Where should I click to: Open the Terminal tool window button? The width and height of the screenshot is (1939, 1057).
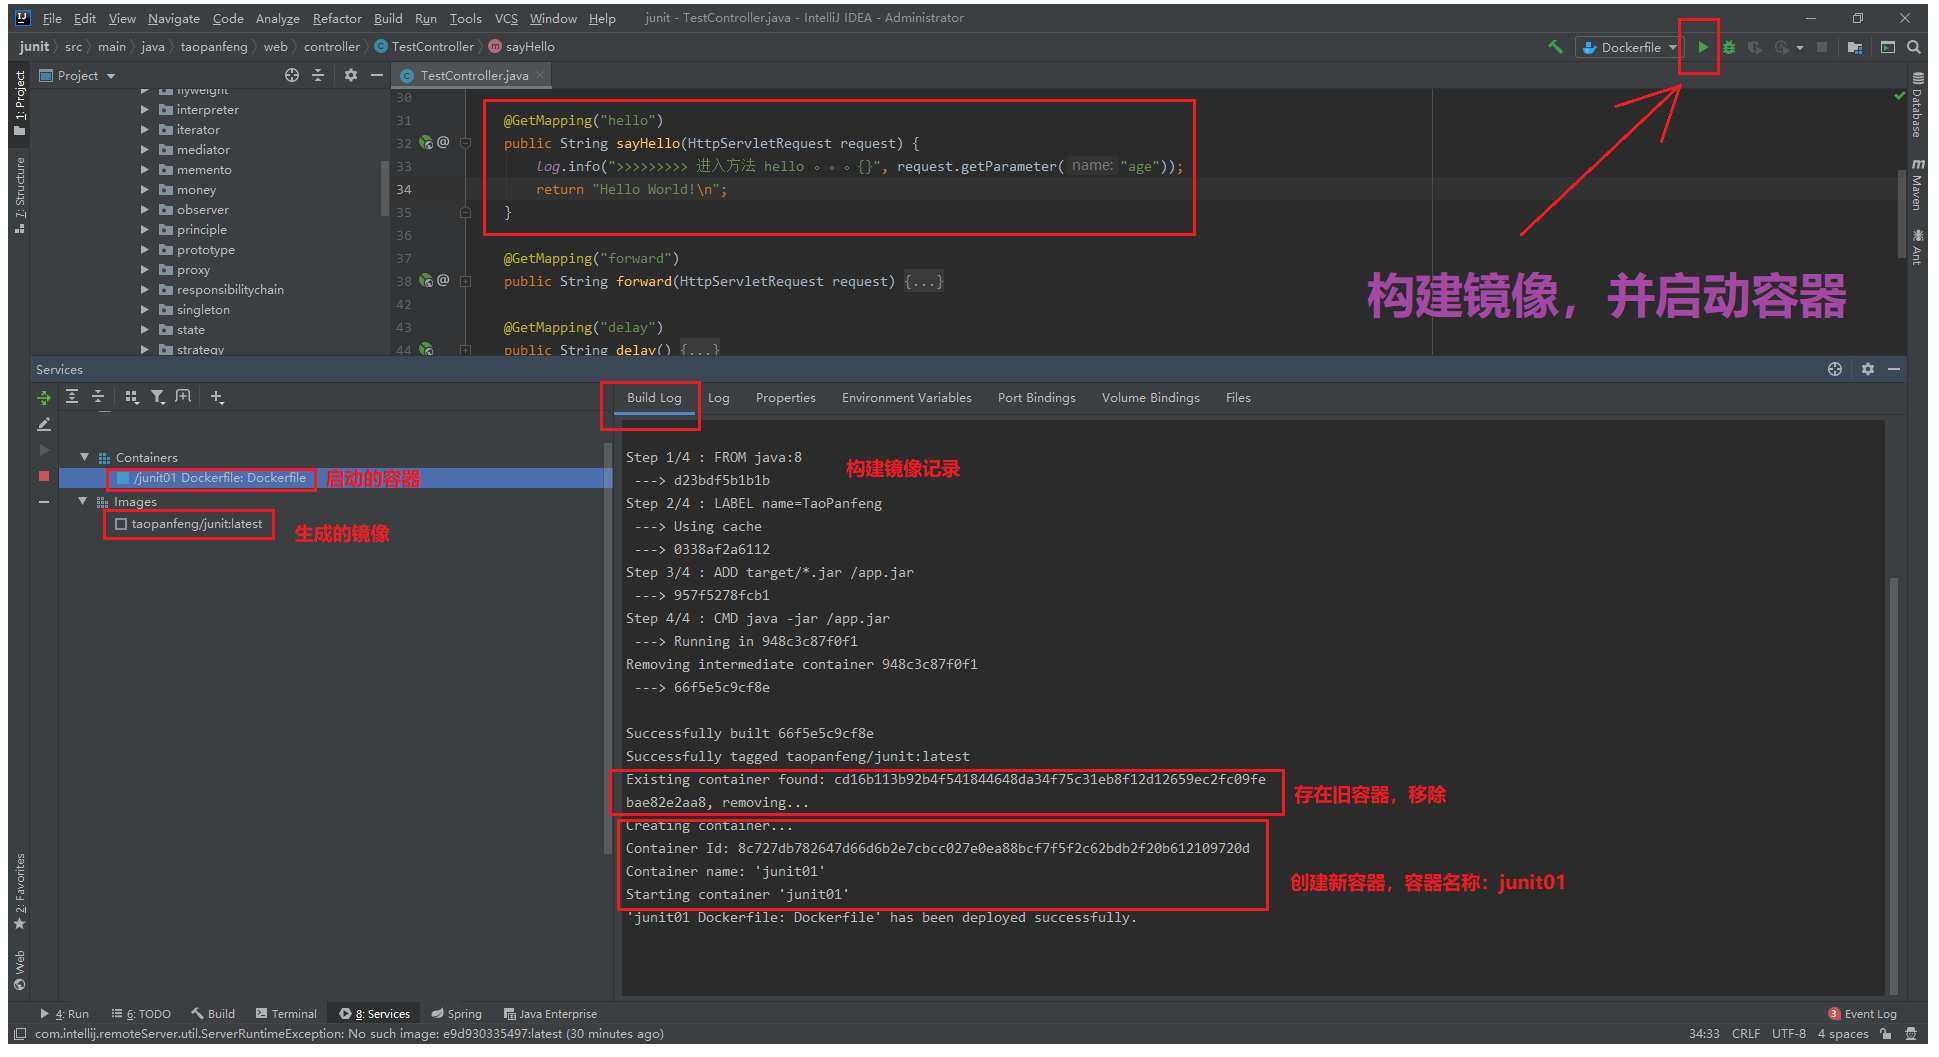coord(286,1014)
